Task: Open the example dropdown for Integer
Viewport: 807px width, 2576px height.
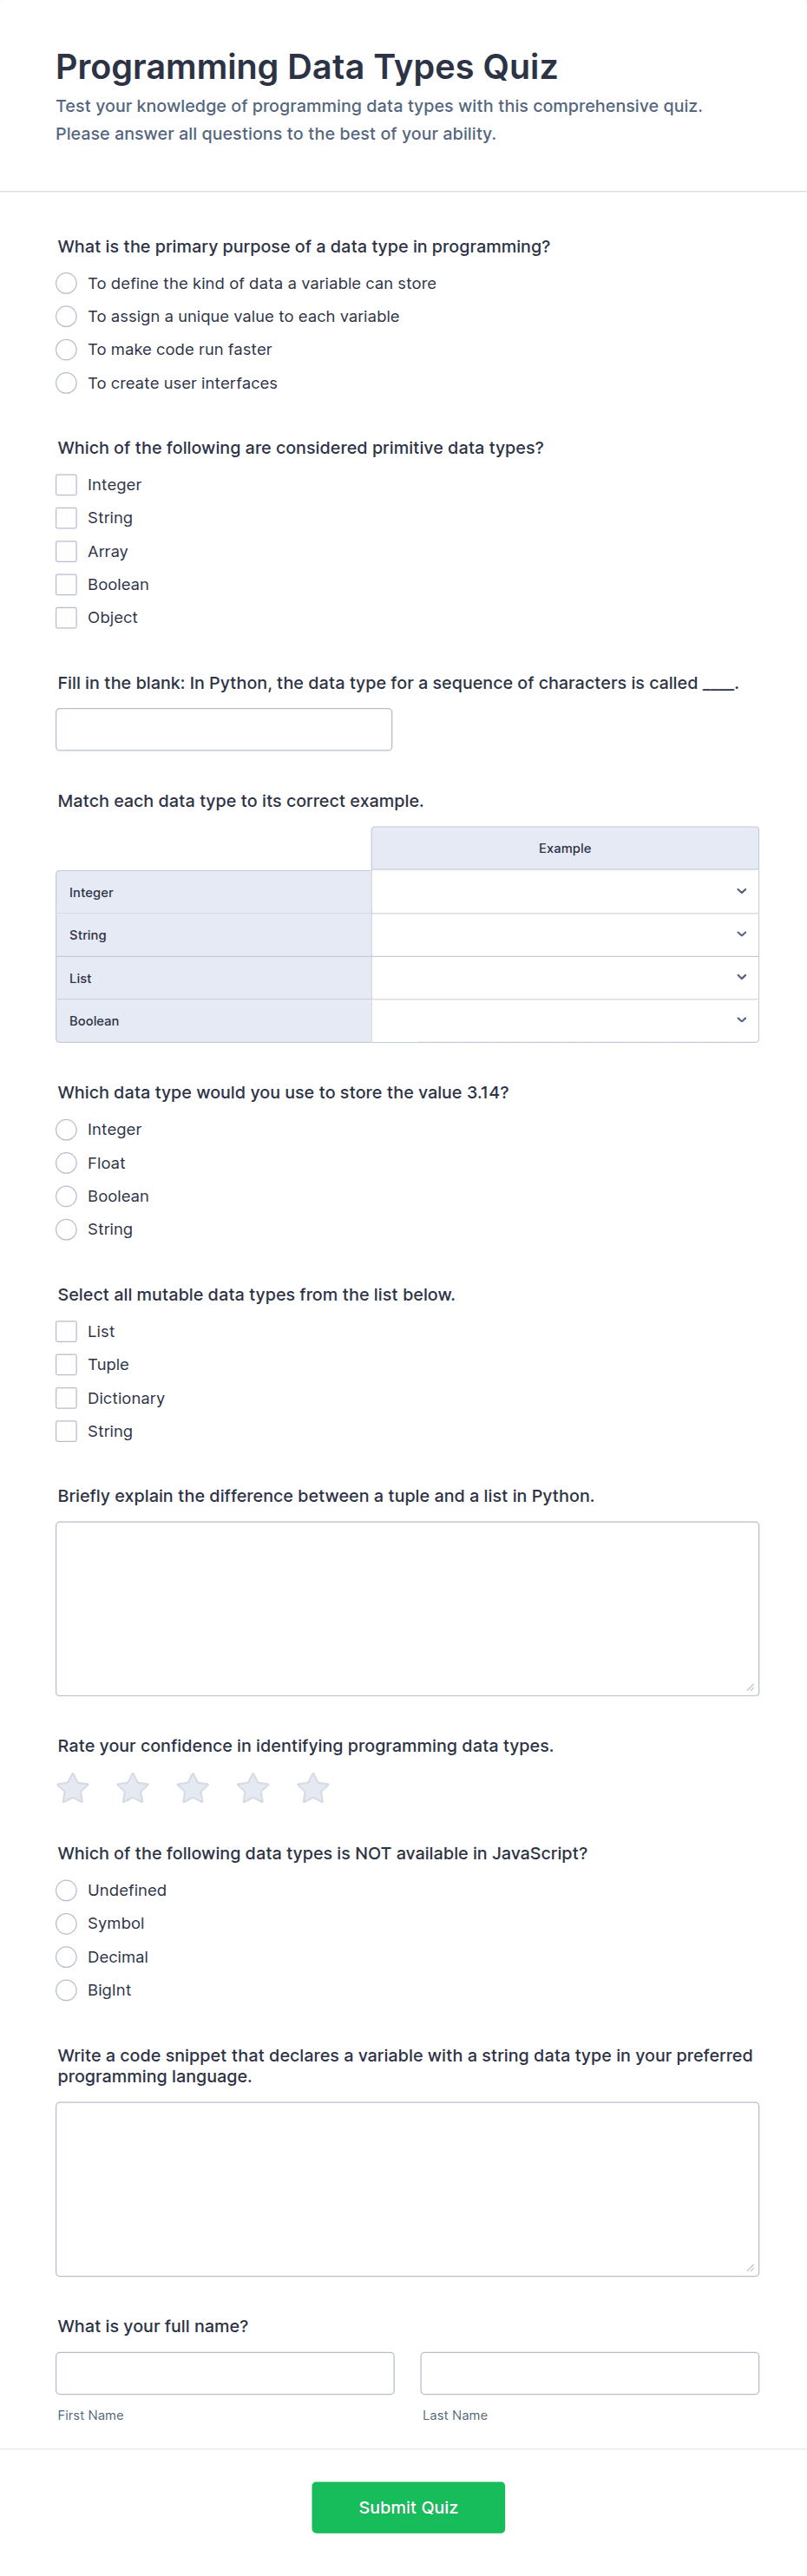Action: pos(565,891)
